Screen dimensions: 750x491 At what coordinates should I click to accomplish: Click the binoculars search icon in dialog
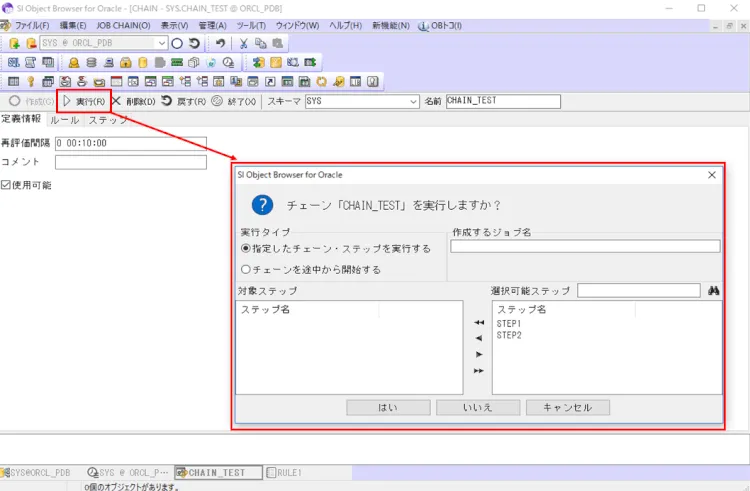(x=713, y=291)
